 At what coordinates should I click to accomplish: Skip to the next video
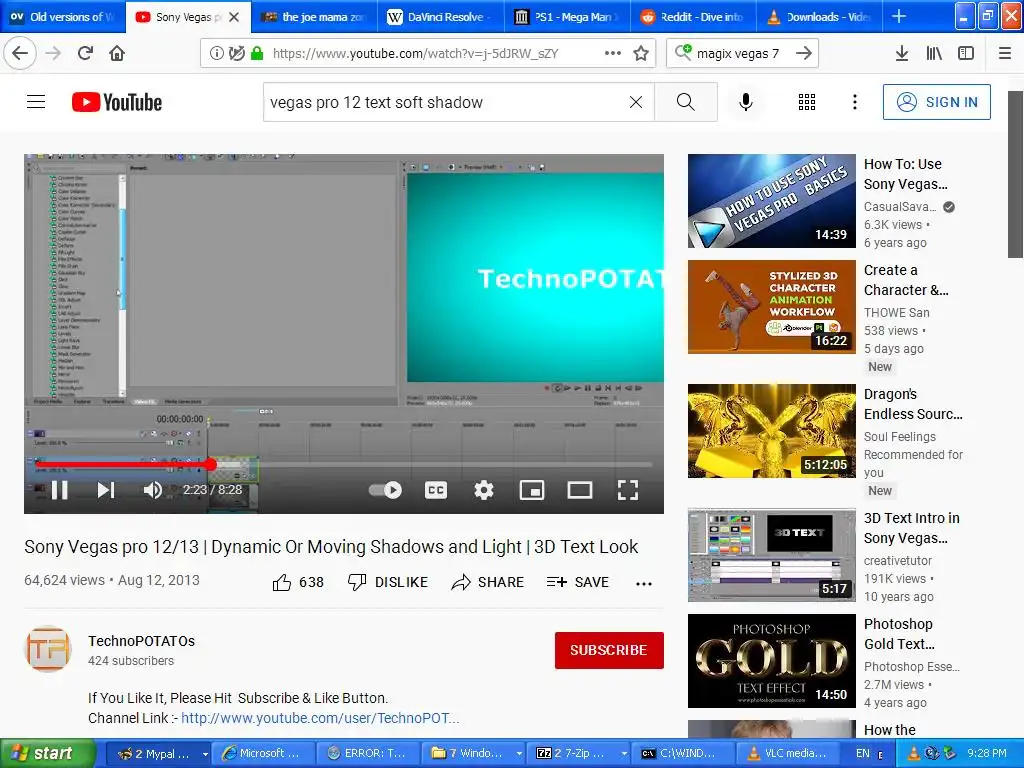(x=106, y=490)
